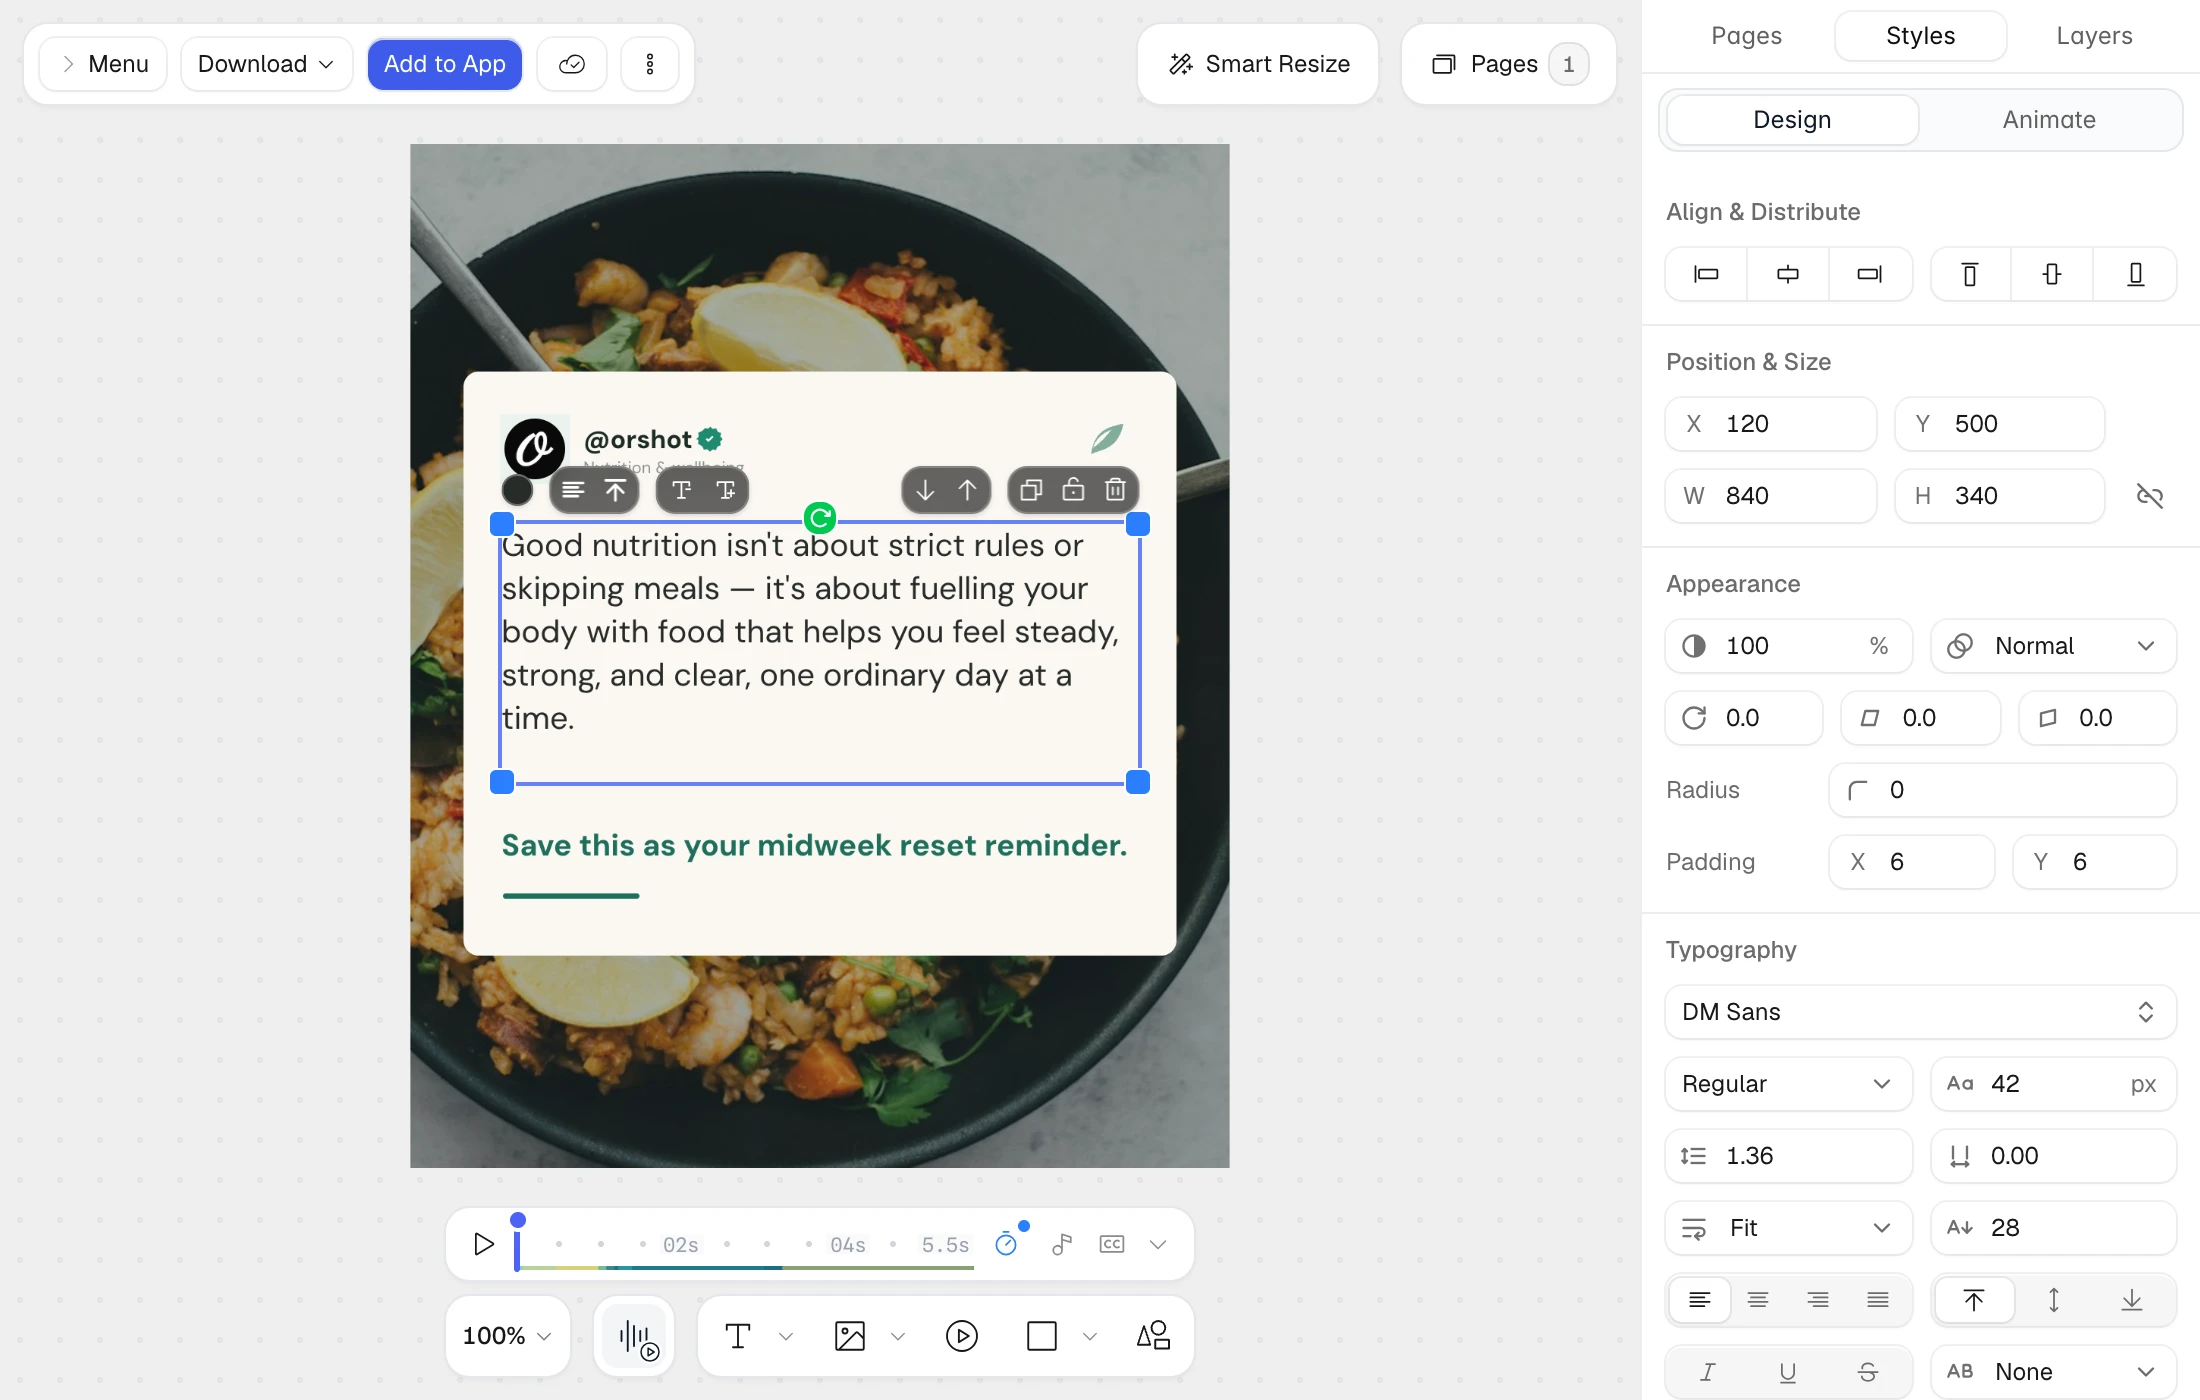Align selection to left edge
The width and height of the screenshot is (2200, 1400).
pos(1706,274)
